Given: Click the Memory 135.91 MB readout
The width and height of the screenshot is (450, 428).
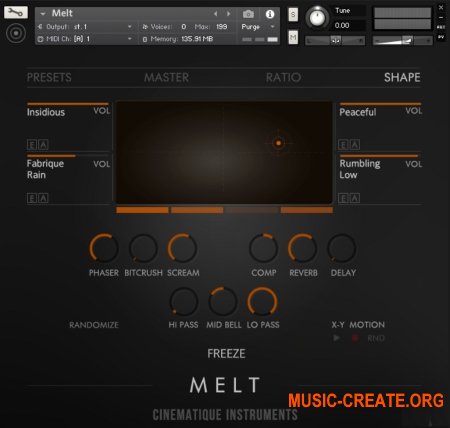Looking at the screenshot, I should click(x=178, y=39).
